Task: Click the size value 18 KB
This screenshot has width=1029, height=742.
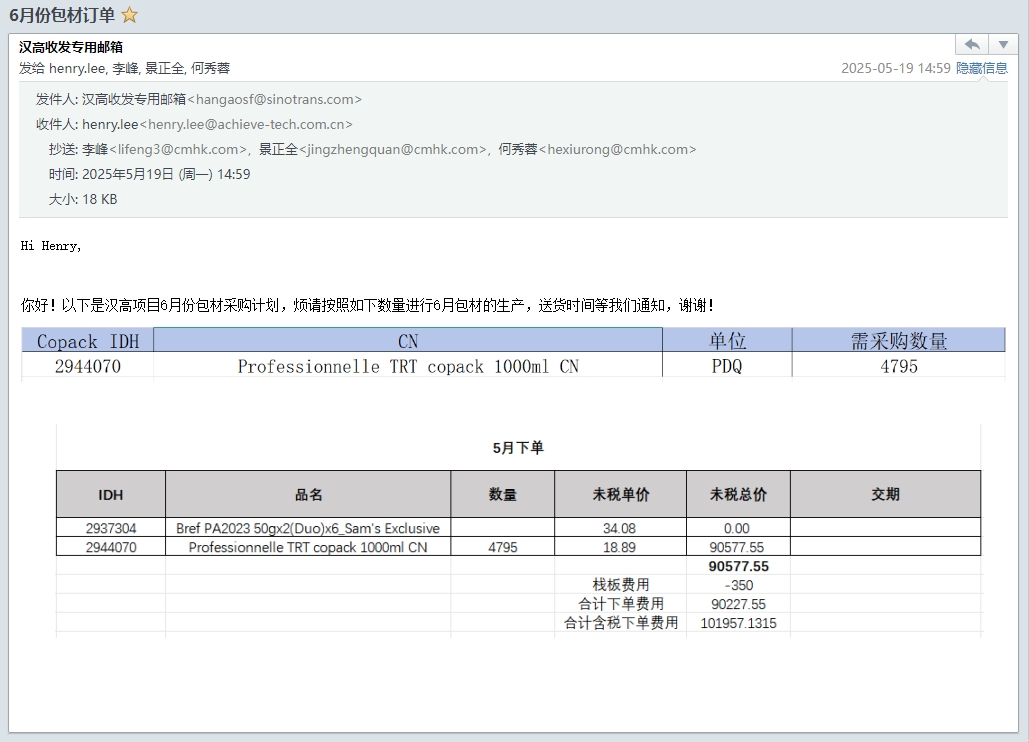Action: coord(100,199)
